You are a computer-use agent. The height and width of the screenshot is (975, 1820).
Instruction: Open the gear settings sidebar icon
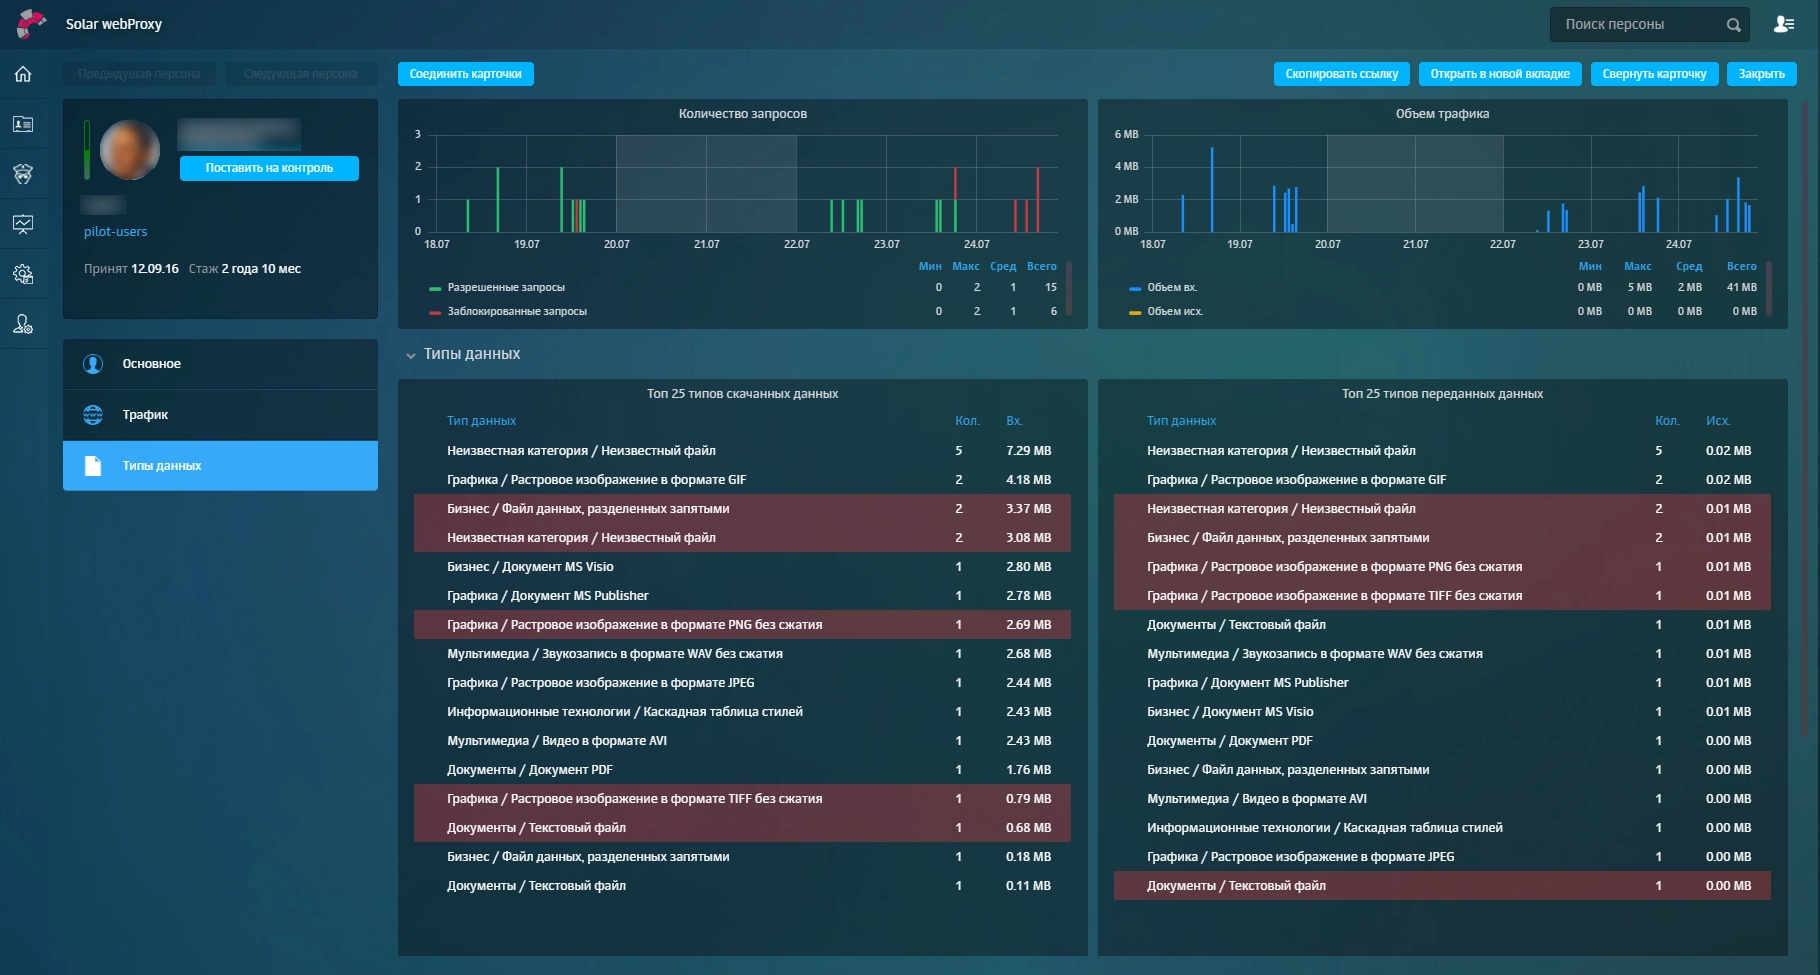tap(23, 274)
